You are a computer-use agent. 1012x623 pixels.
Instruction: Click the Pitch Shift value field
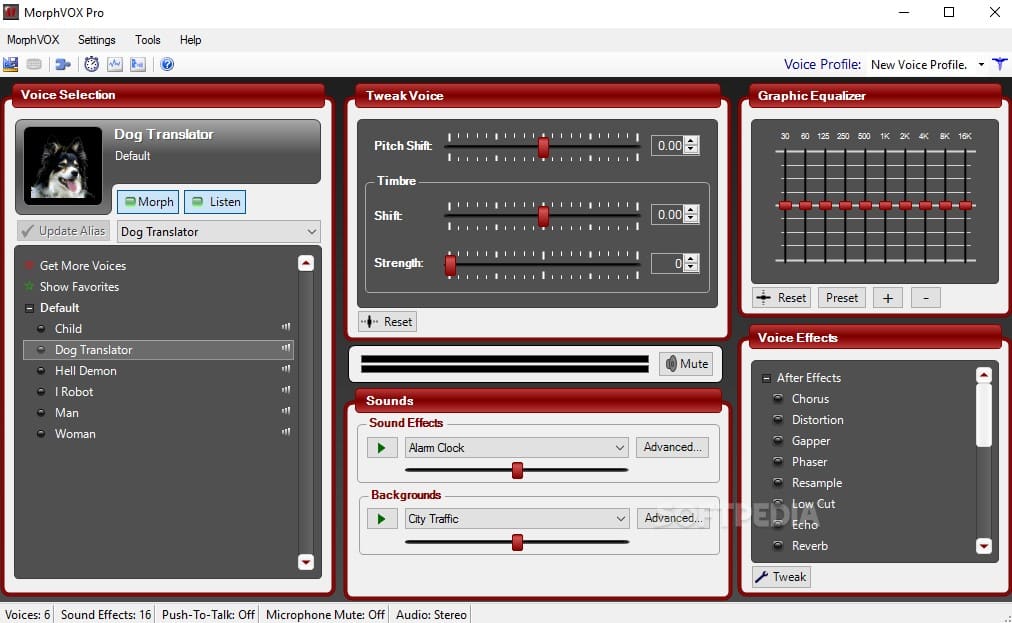point(668,145)
